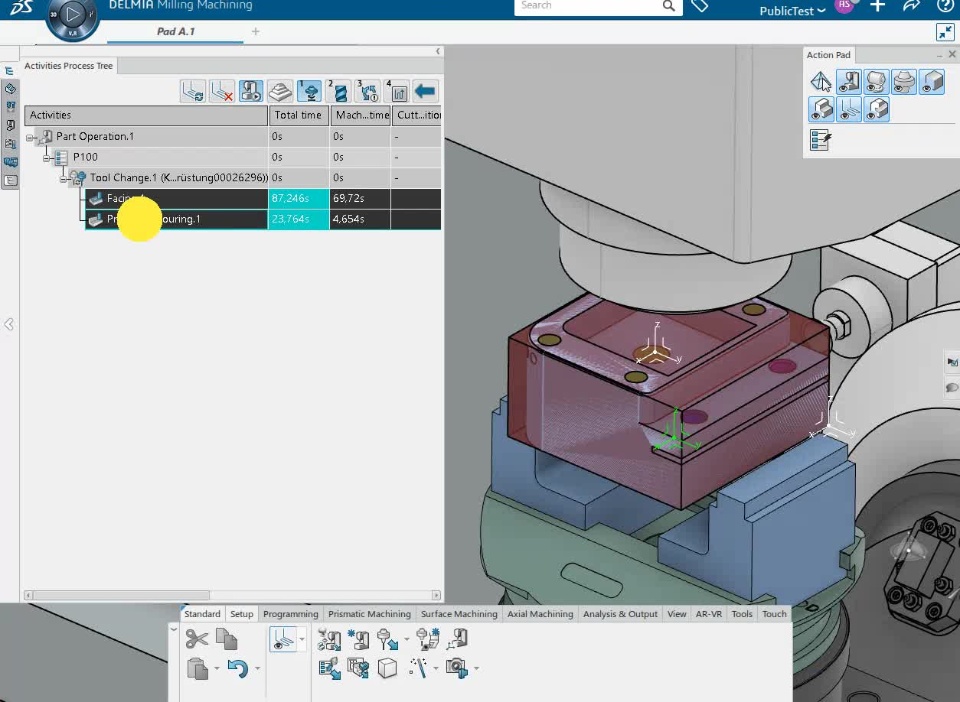The width and height of the screenshot is (960, 702).
Task: Toggle the numbered option 1 button
Action: [x=309, y=91]
